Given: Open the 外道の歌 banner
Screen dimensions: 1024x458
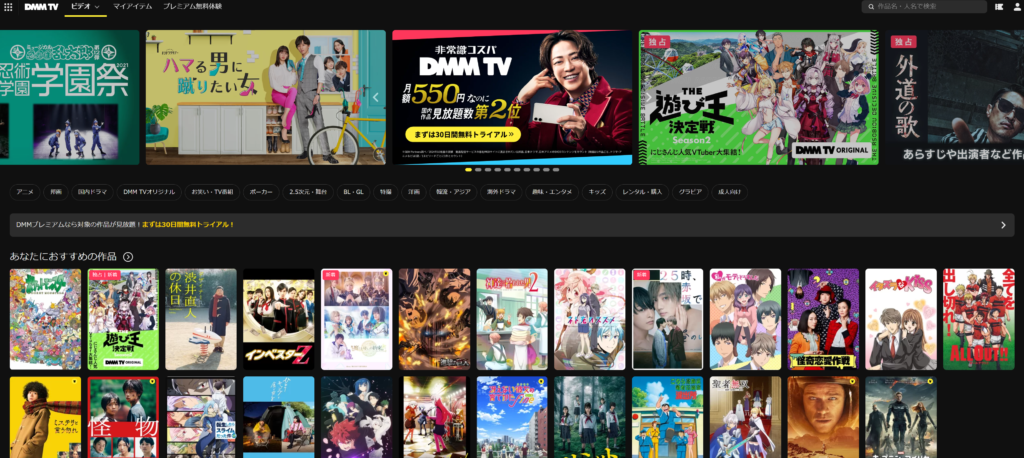Looking at the screenshot, I should [x=957, y=97].
